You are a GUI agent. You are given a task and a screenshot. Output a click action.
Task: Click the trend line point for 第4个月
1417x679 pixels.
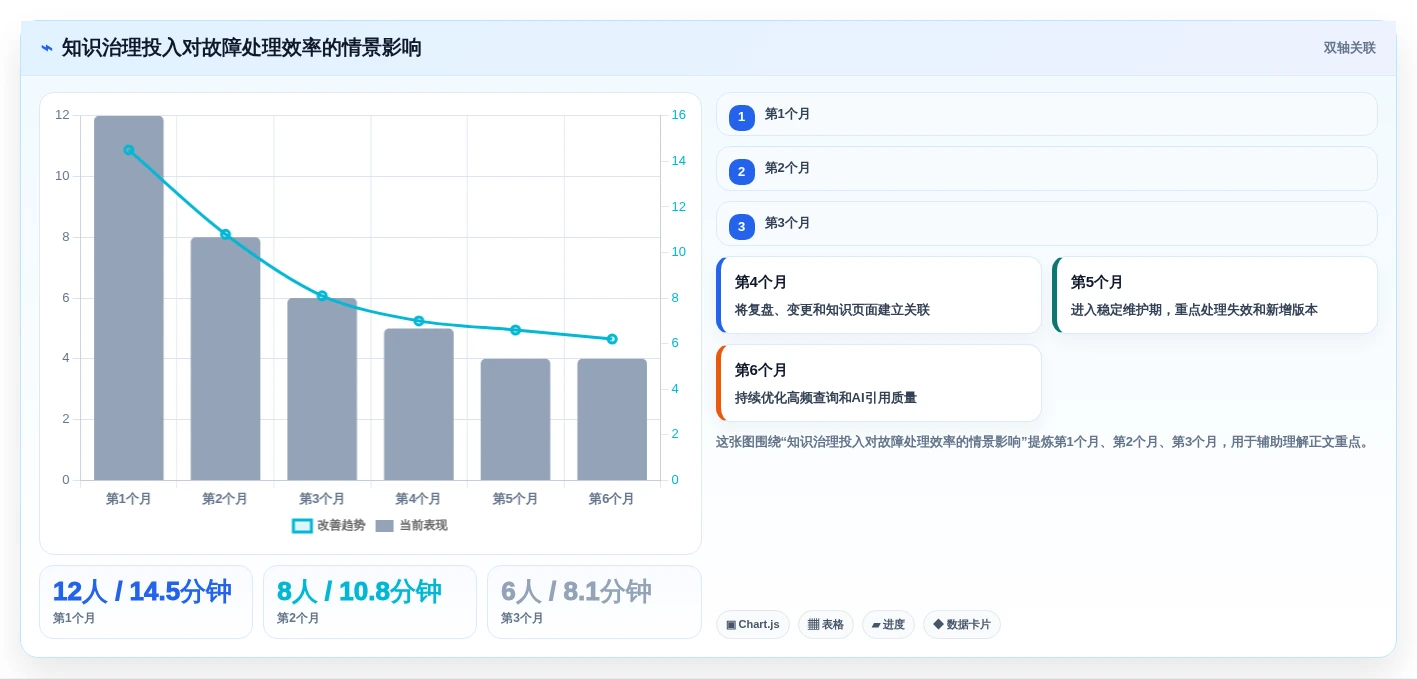419,321
